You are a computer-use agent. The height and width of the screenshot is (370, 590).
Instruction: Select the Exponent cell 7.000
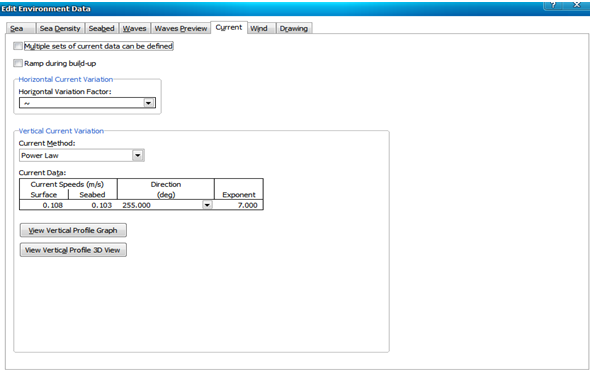click(239, 205)
